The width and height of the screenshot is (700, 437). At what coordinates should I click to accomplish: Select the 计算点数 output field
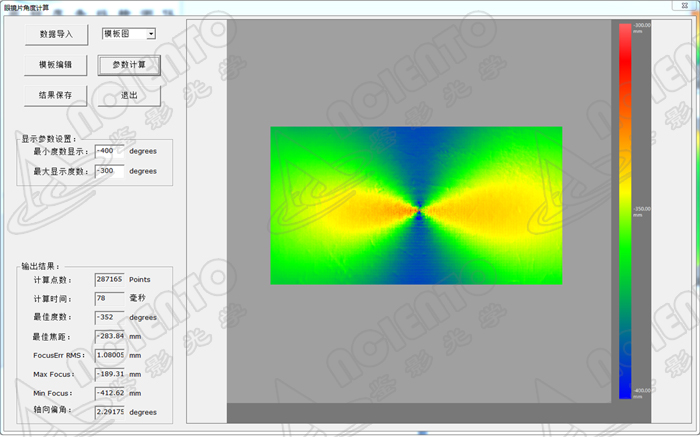click(x=108, y=280)
